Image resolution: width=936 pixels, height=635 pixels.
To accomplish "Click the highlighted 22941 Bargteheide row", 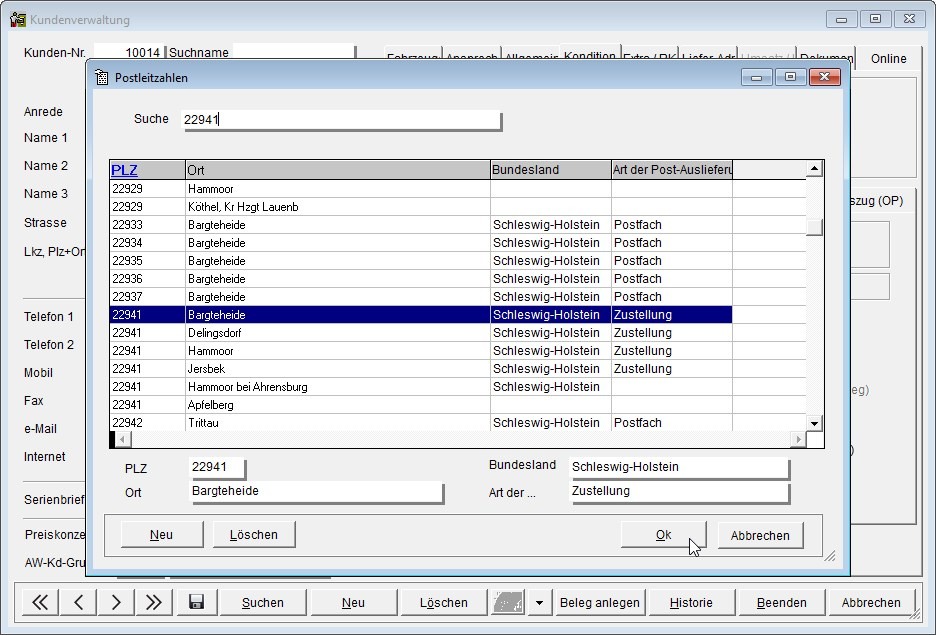I will [x=421, y=315].
